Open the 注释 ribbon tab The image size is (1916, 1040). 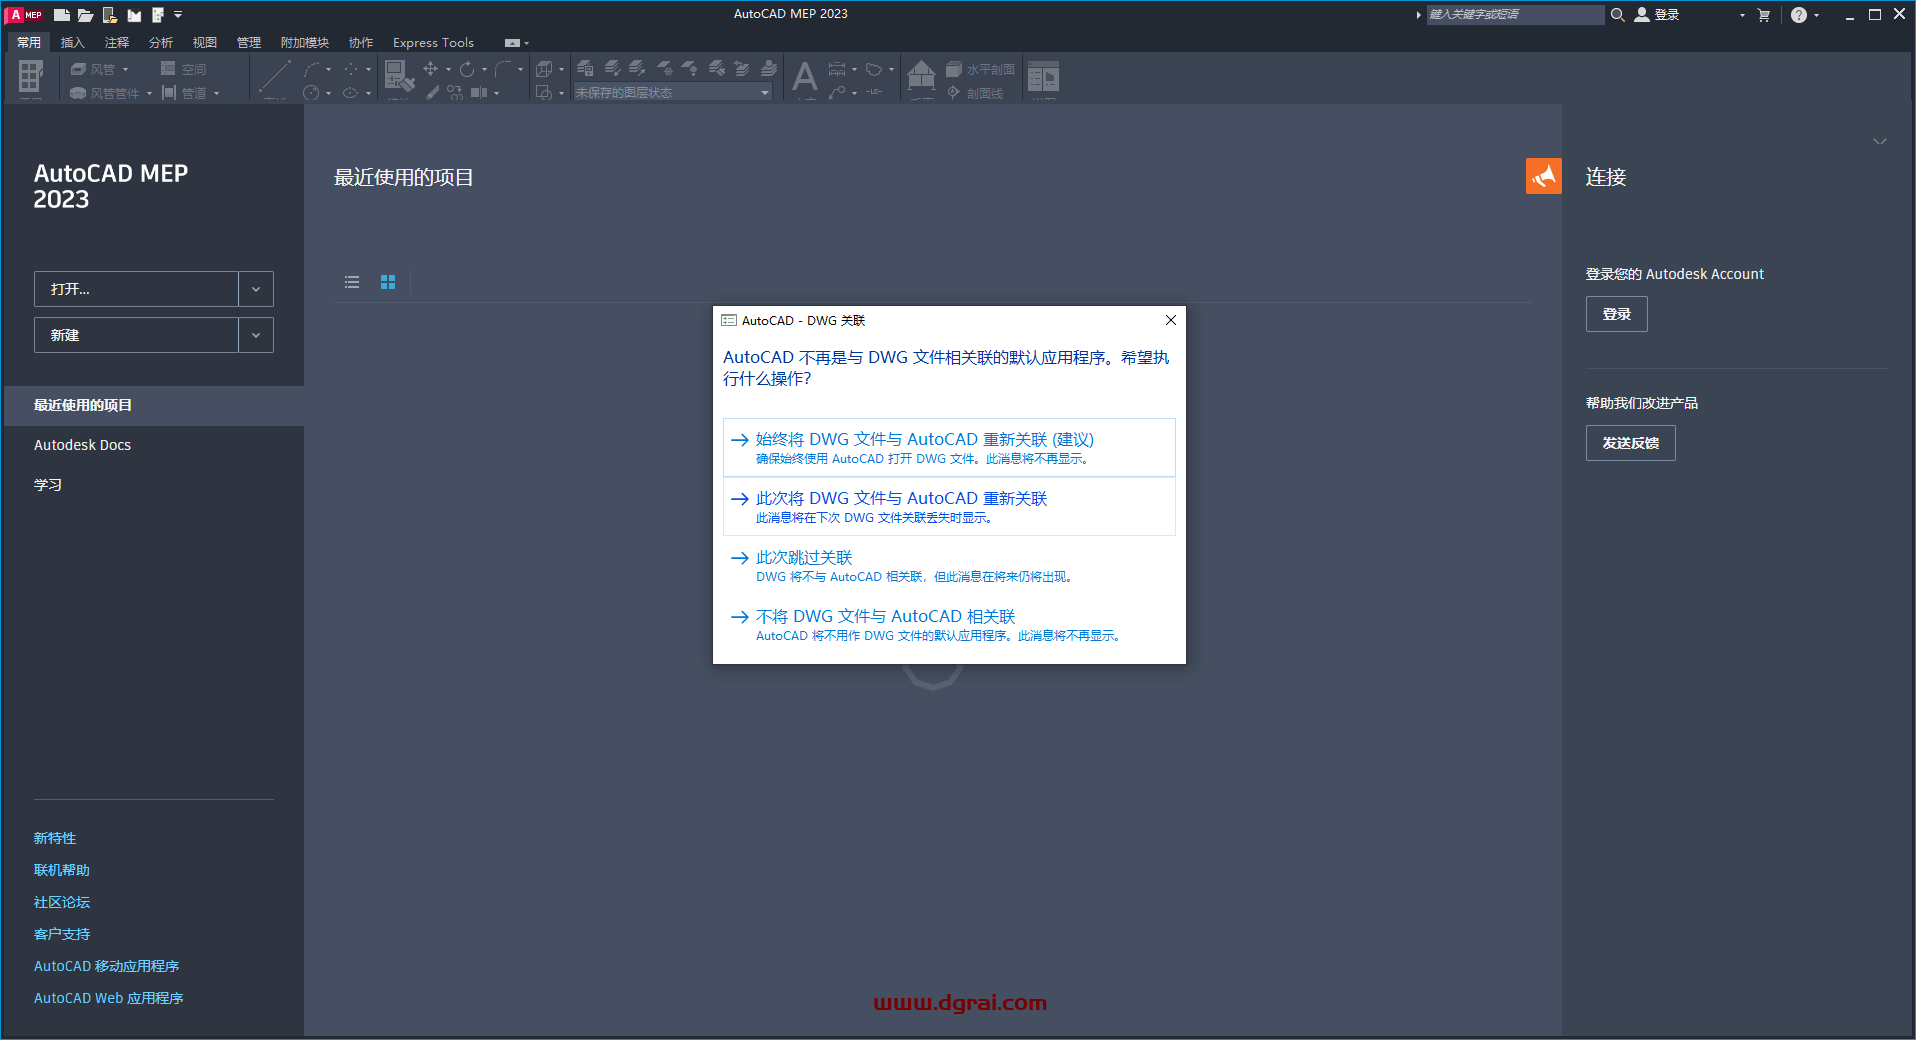point(117,42)
